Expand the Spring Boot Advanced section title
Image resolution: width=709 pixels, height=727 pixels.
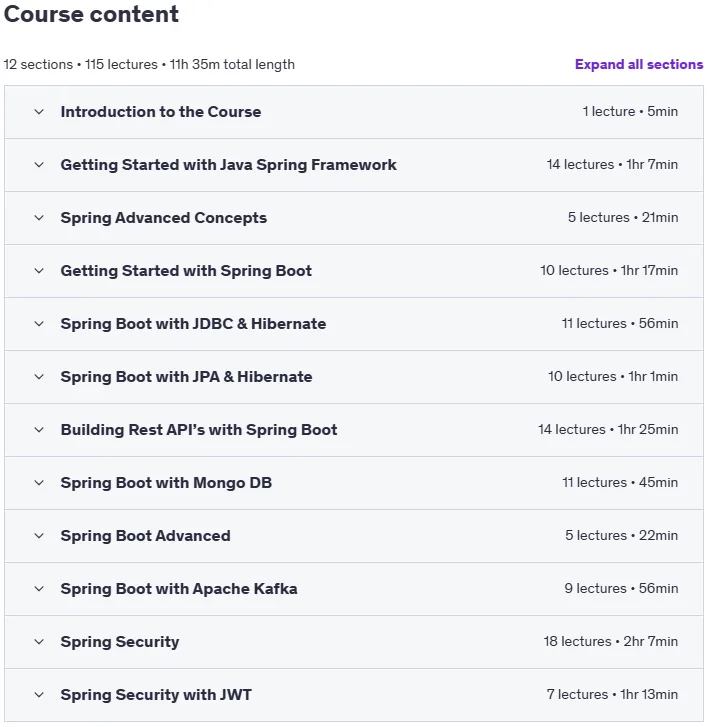click(x=145, y=536)
